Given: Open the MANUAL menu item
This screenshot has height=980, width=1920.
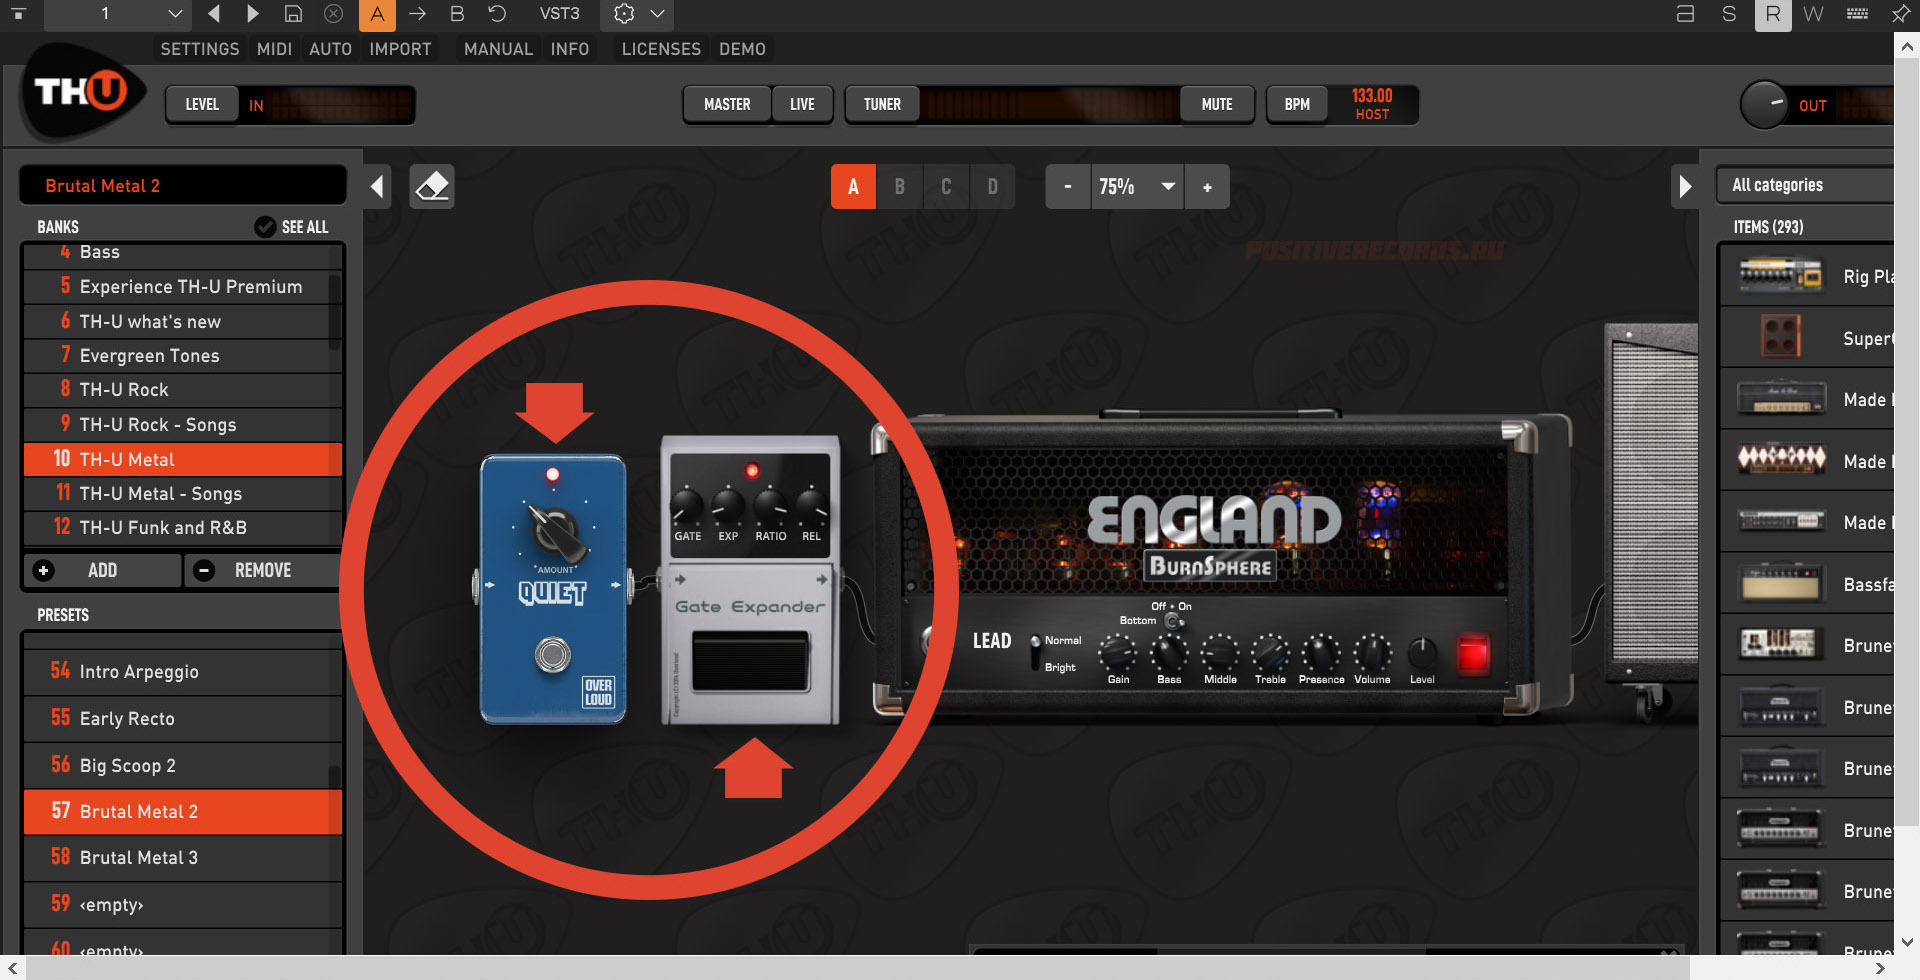Looking at the screenshot, I should [498, 49].
